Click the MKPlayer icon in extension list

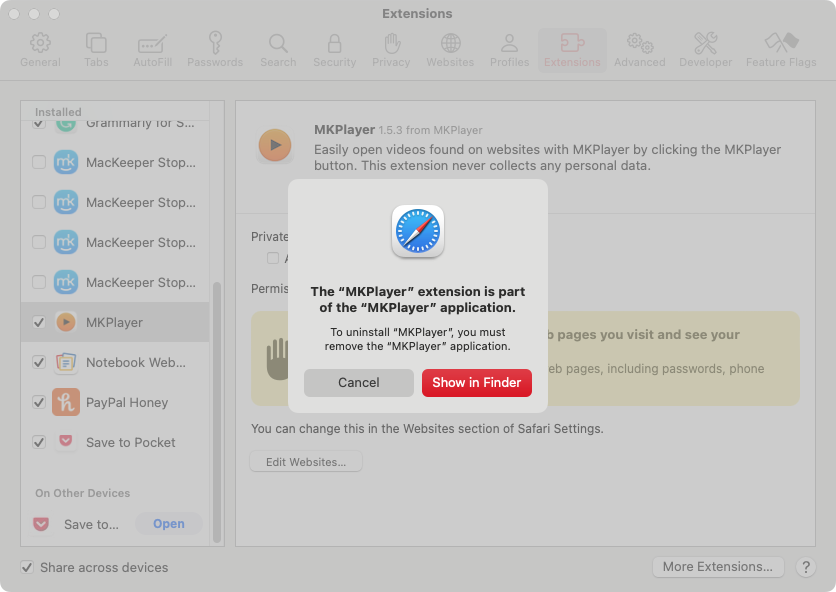[x=66, y=322]
